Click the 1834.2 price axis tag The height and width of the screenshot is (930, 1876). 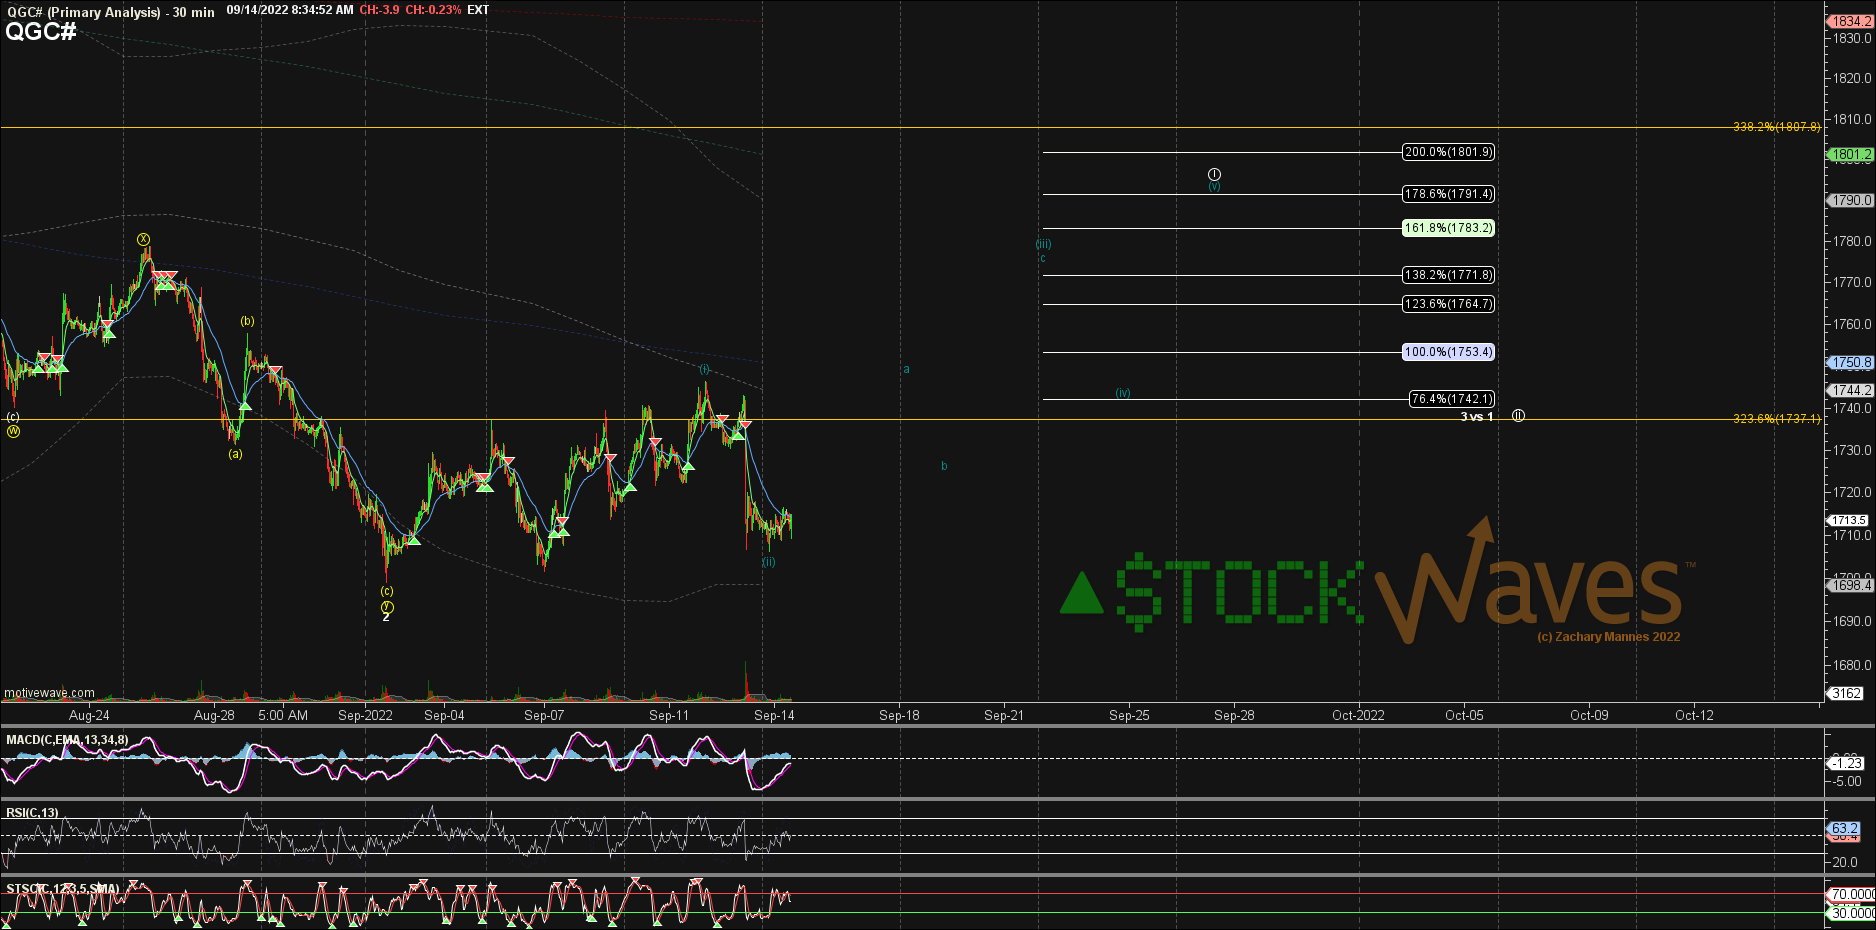[x=1850, y=21]
